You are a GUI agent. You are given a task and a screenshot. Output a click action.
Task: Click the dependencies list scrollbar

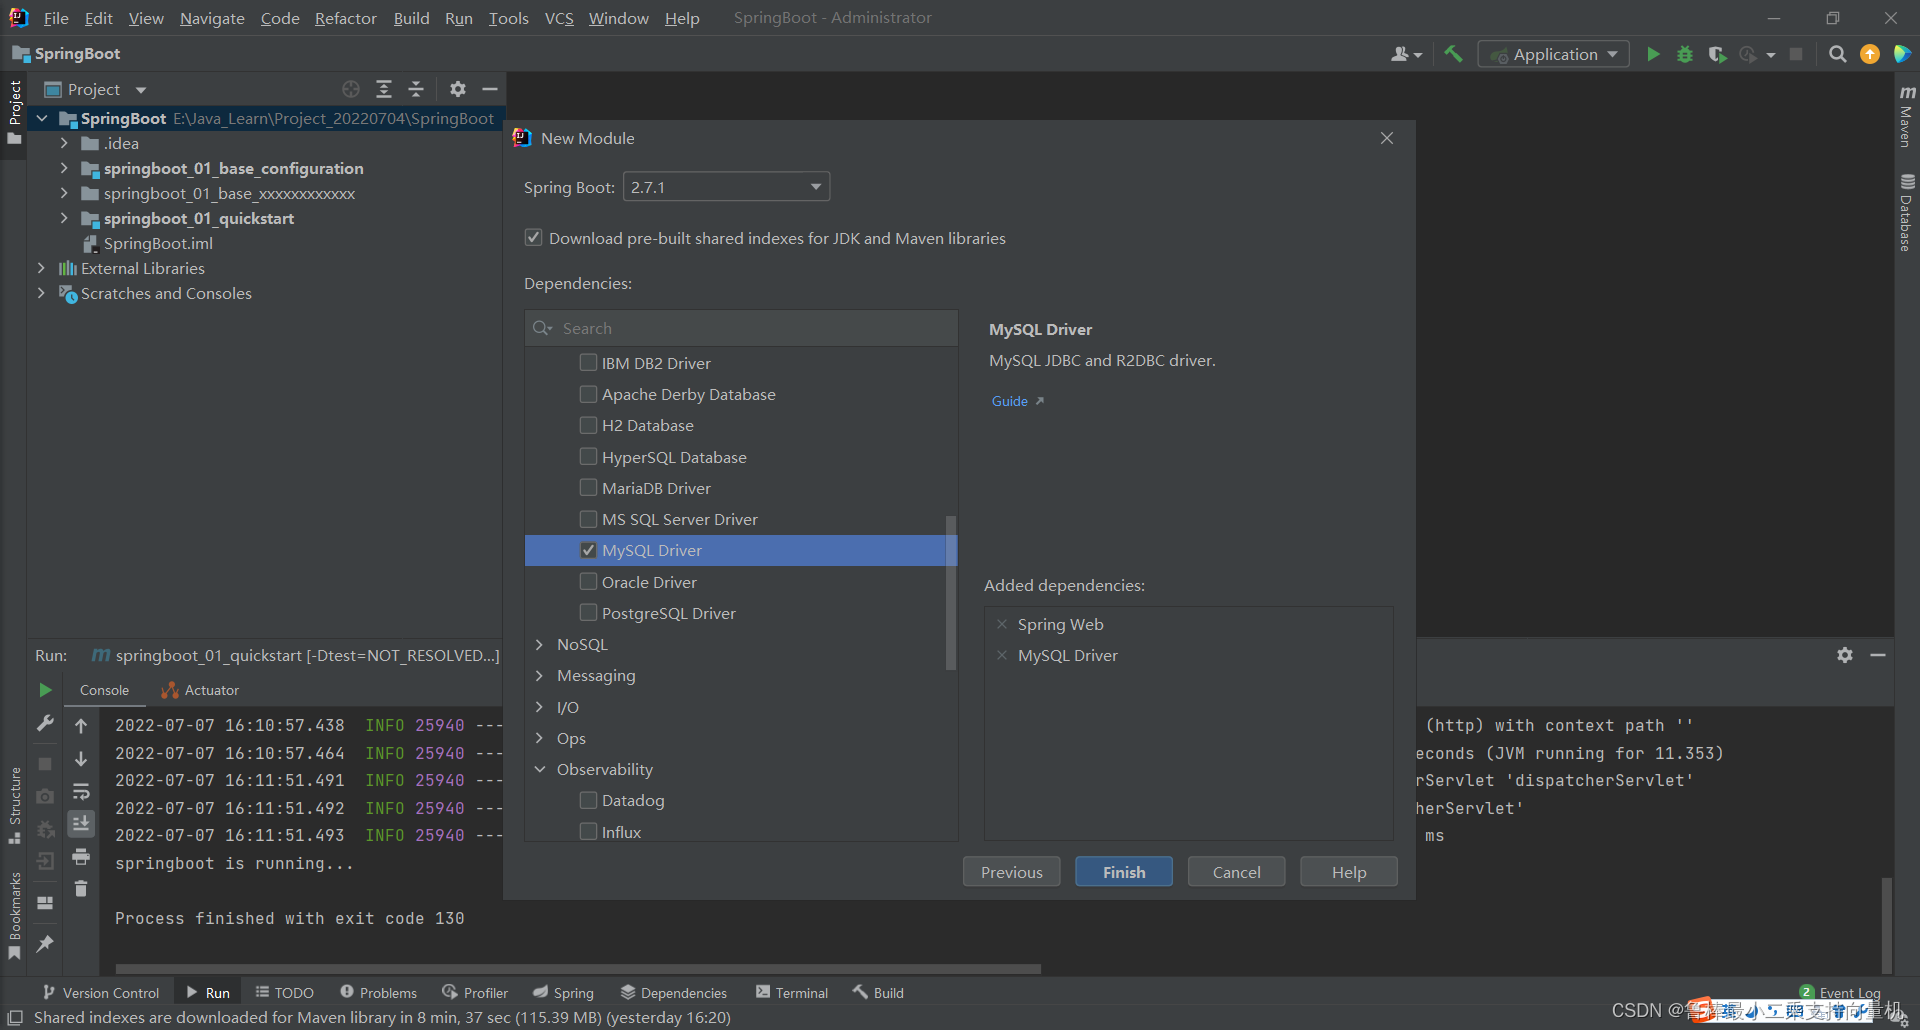pyautogui.click(x=951, y=592)
